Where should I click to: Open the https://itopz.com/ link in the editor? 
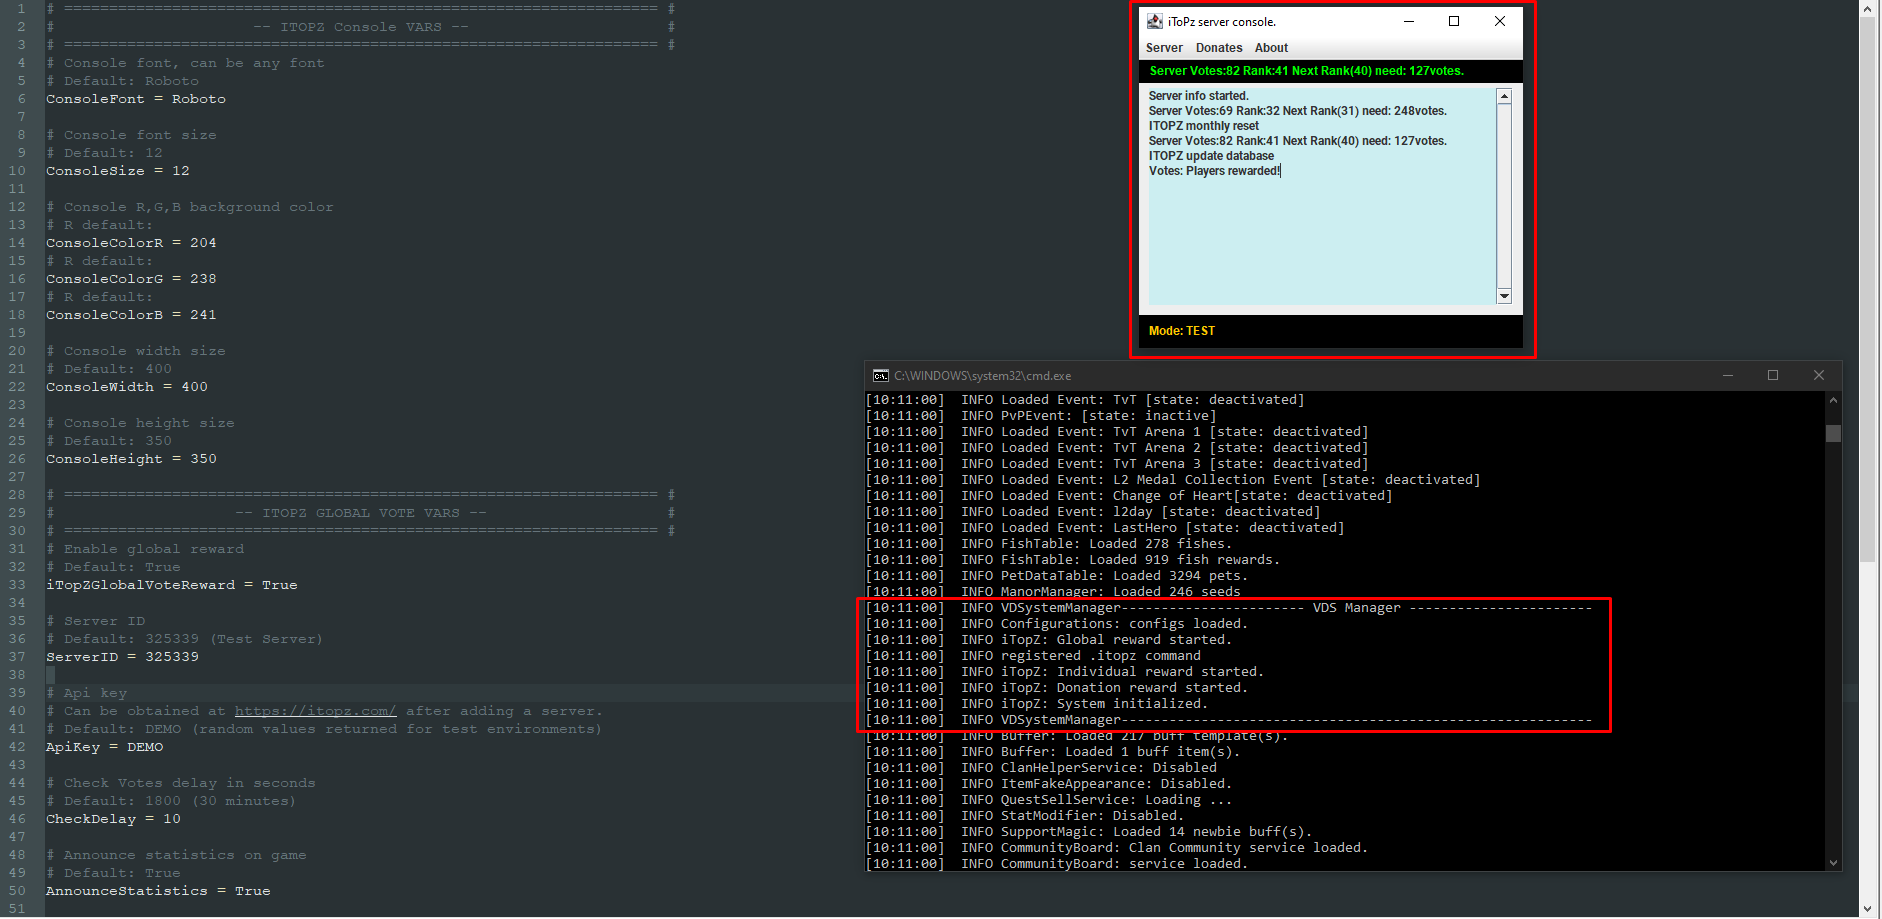315,711
